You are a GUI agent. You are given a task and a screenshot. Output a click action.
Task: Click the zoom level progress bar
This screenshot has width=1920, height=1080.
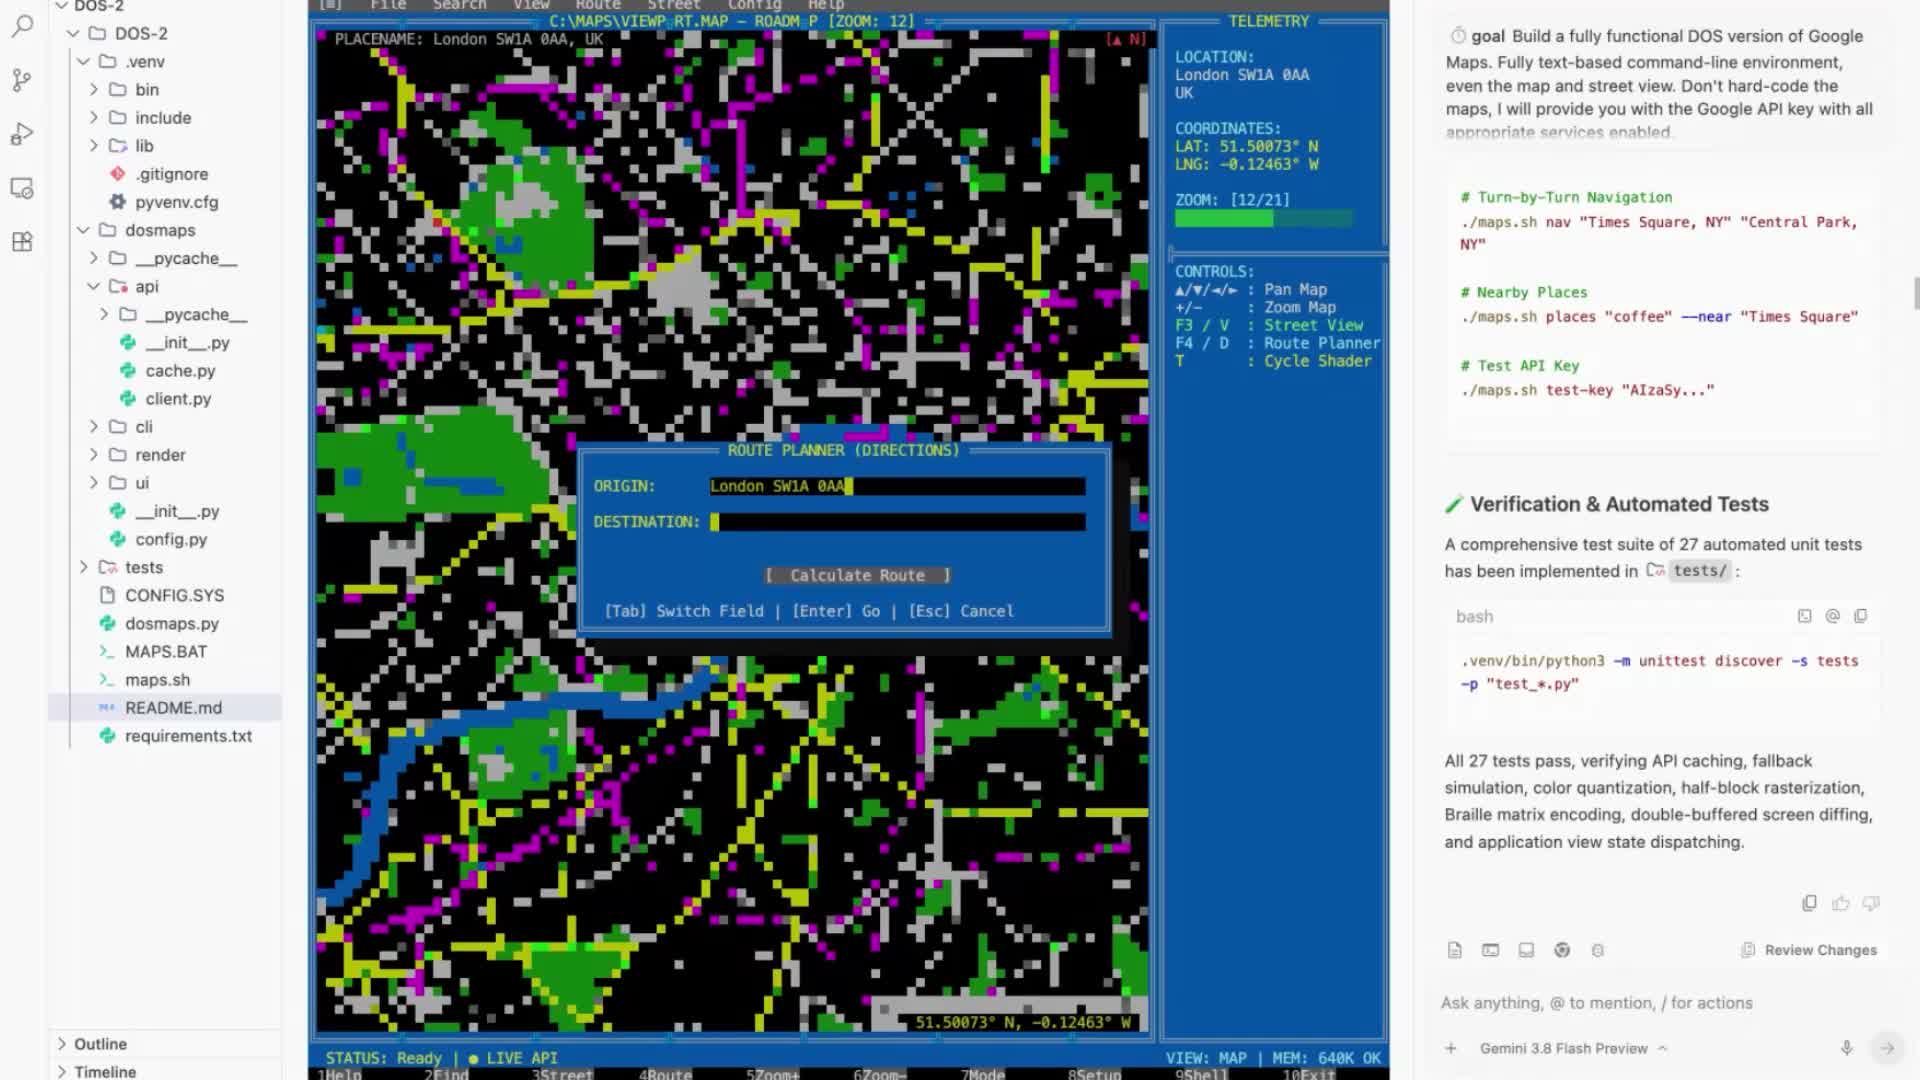pyautogui.click(x=1264, y=218)
